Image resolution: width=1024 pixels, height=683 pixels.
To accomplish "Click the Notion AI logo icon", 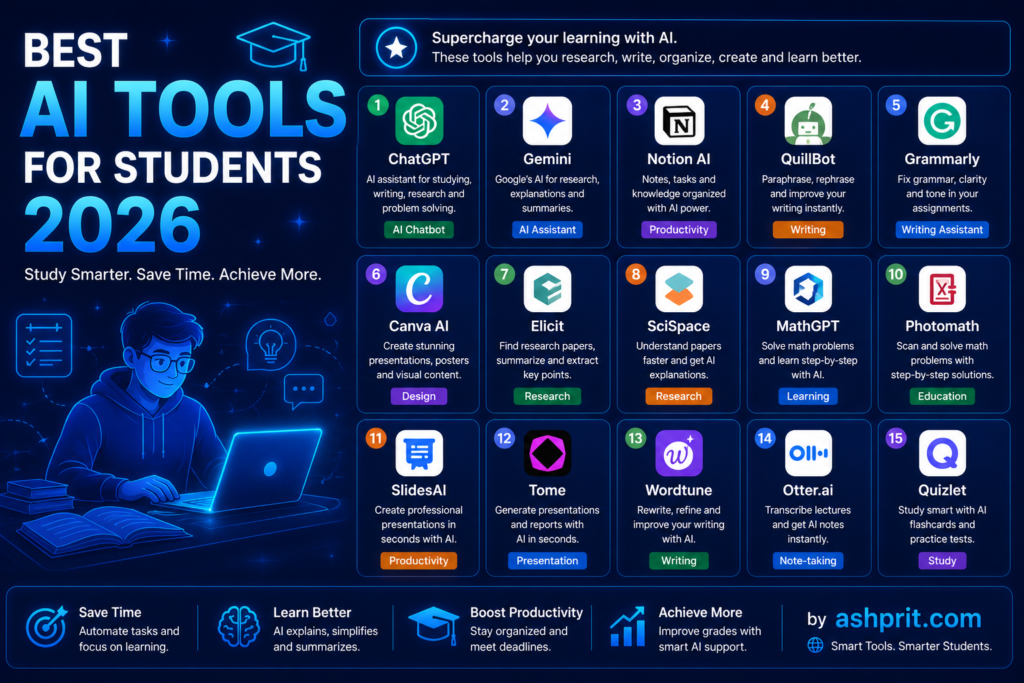I will click(679, 121).
